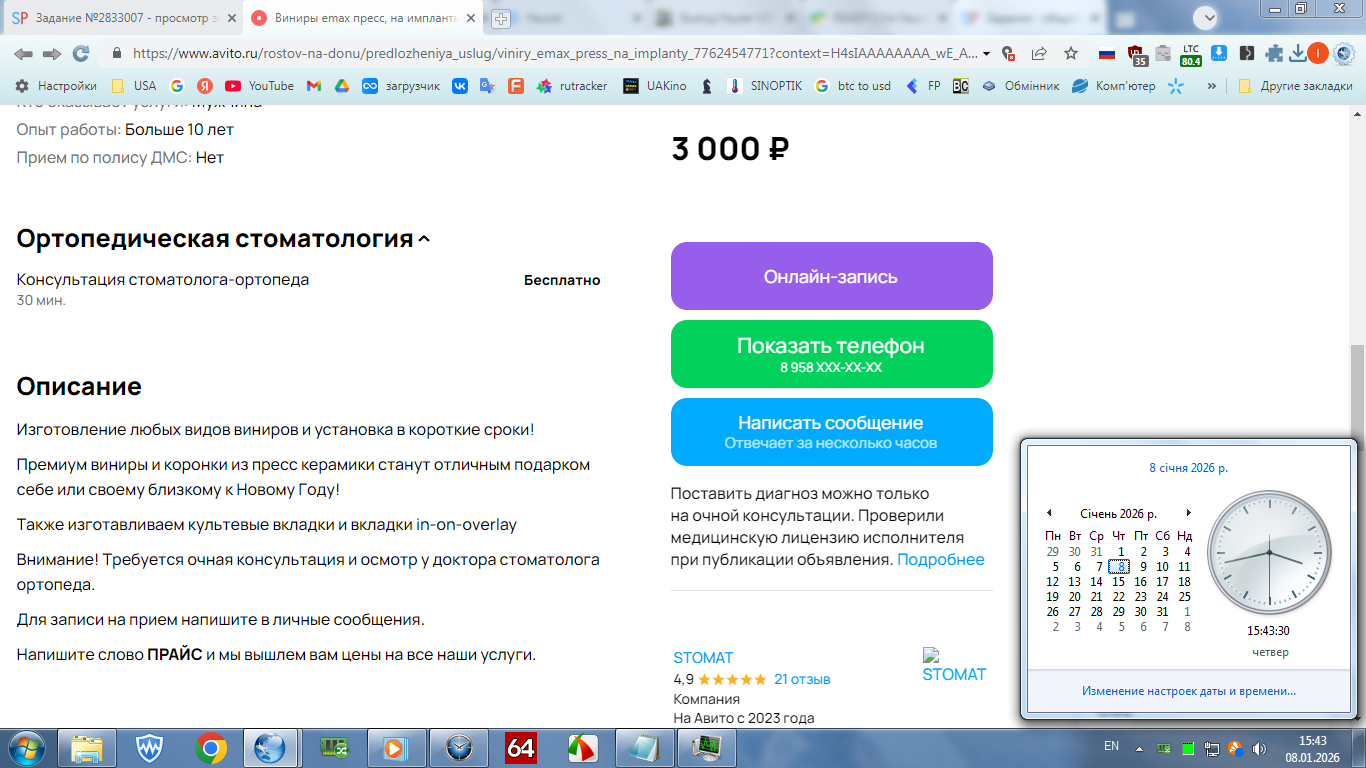
Task: Open the red 64 app in taskbar
Action: pyautogui.click(x=520, y=748)
